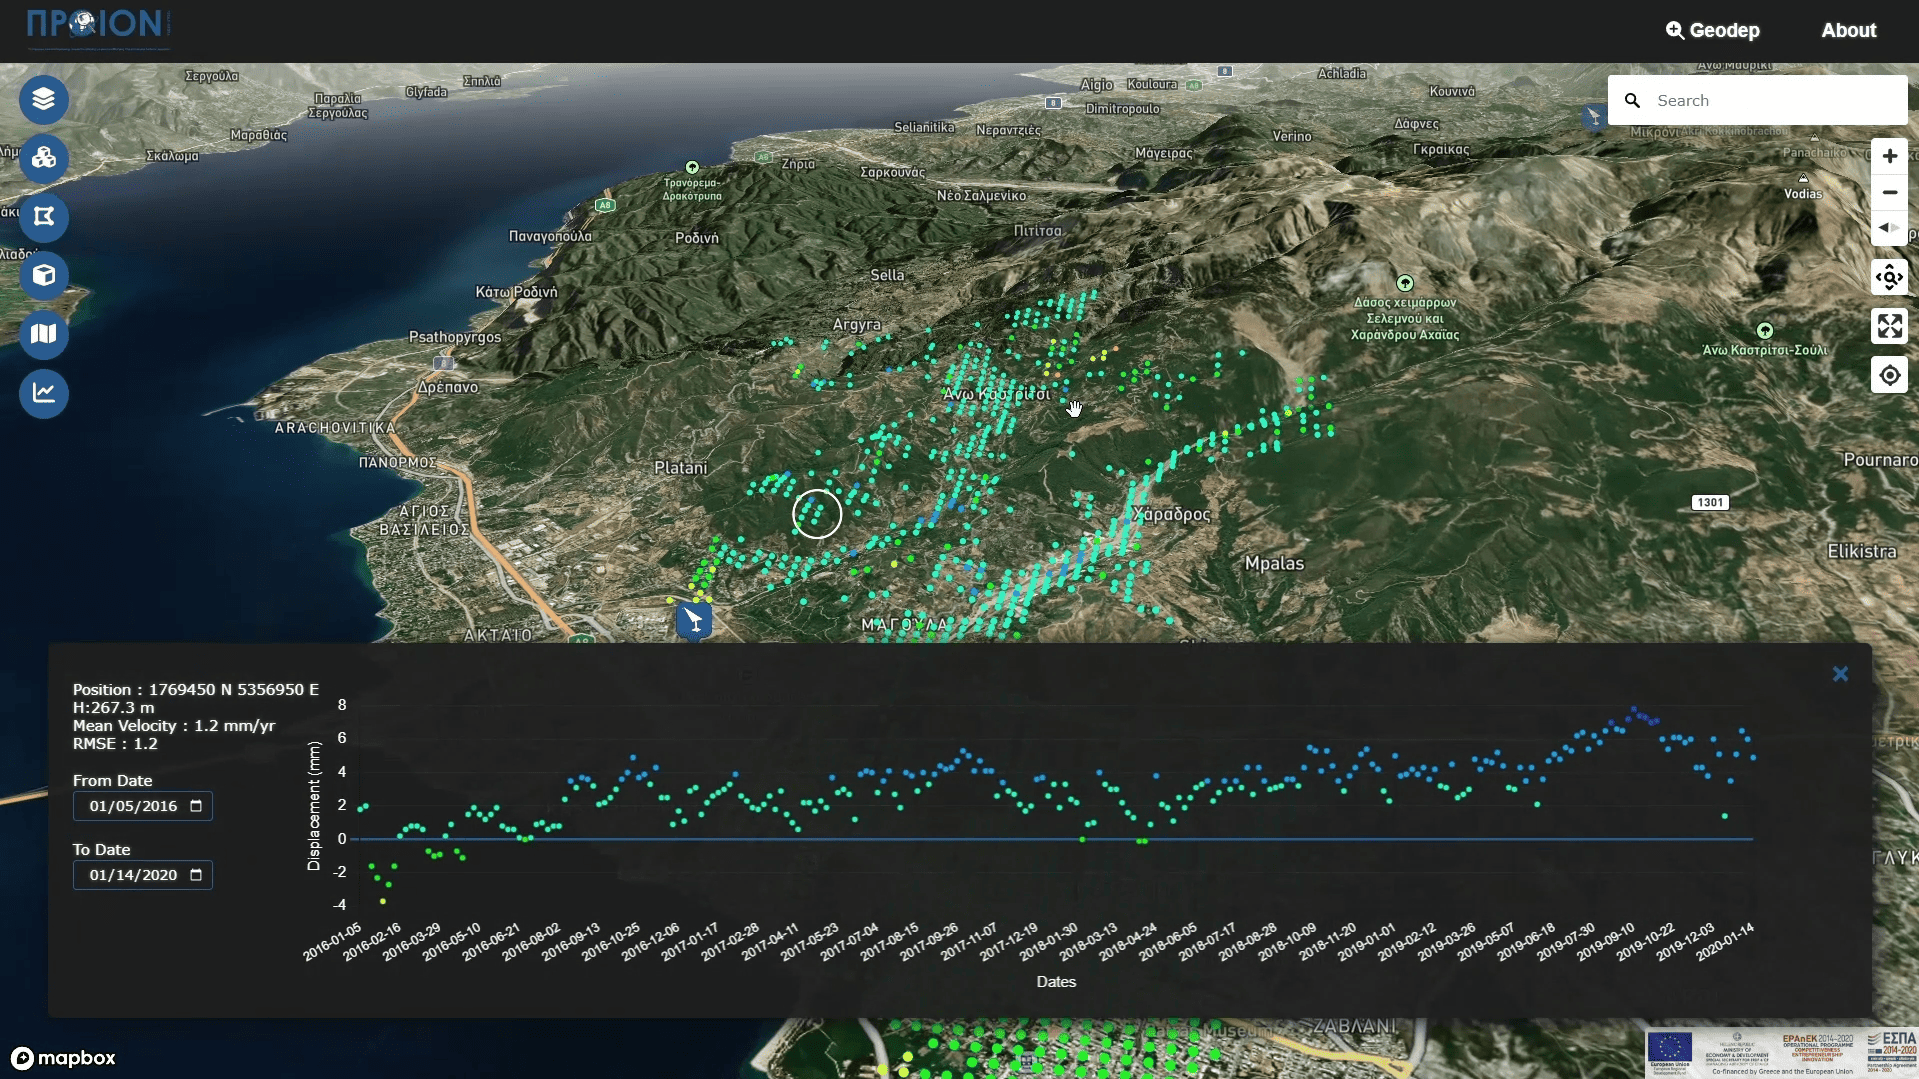1919x1079 pixels.
Task: Click the Psathopyrgos place label
Action: coord(455,337)
